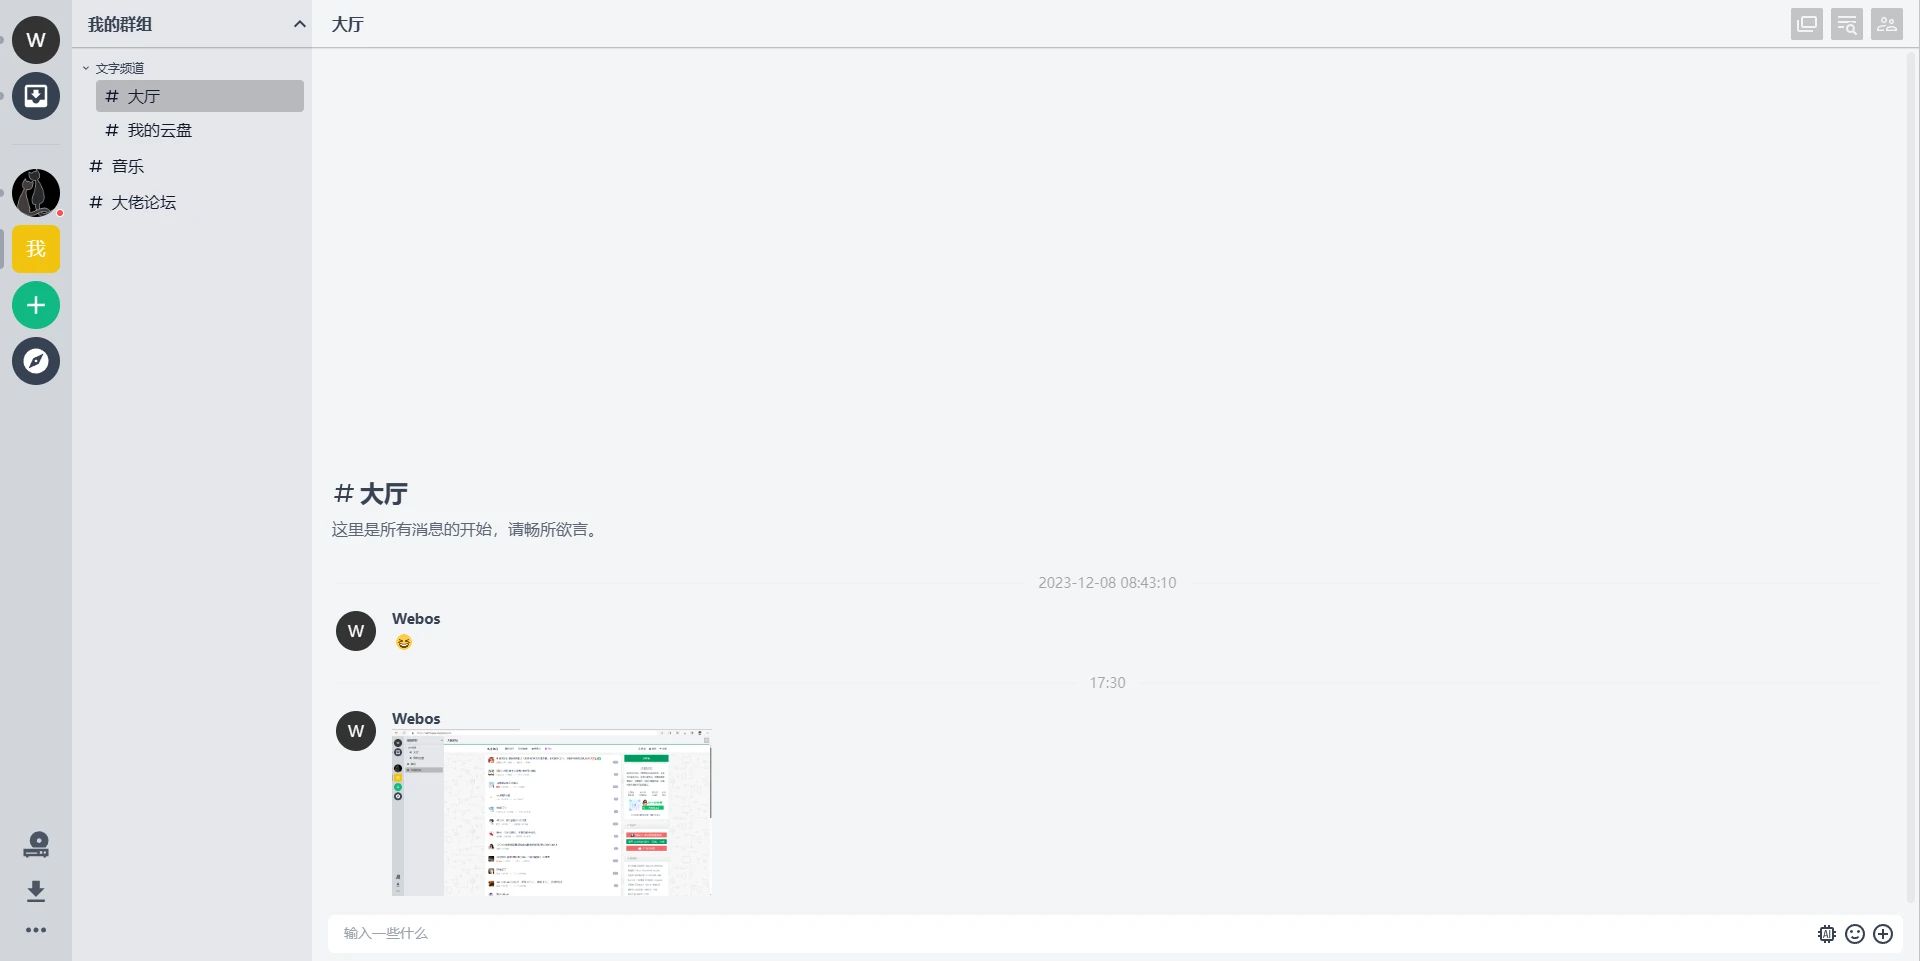Open the screenshot image thumbnail in chat

click(x=551, y=812)
